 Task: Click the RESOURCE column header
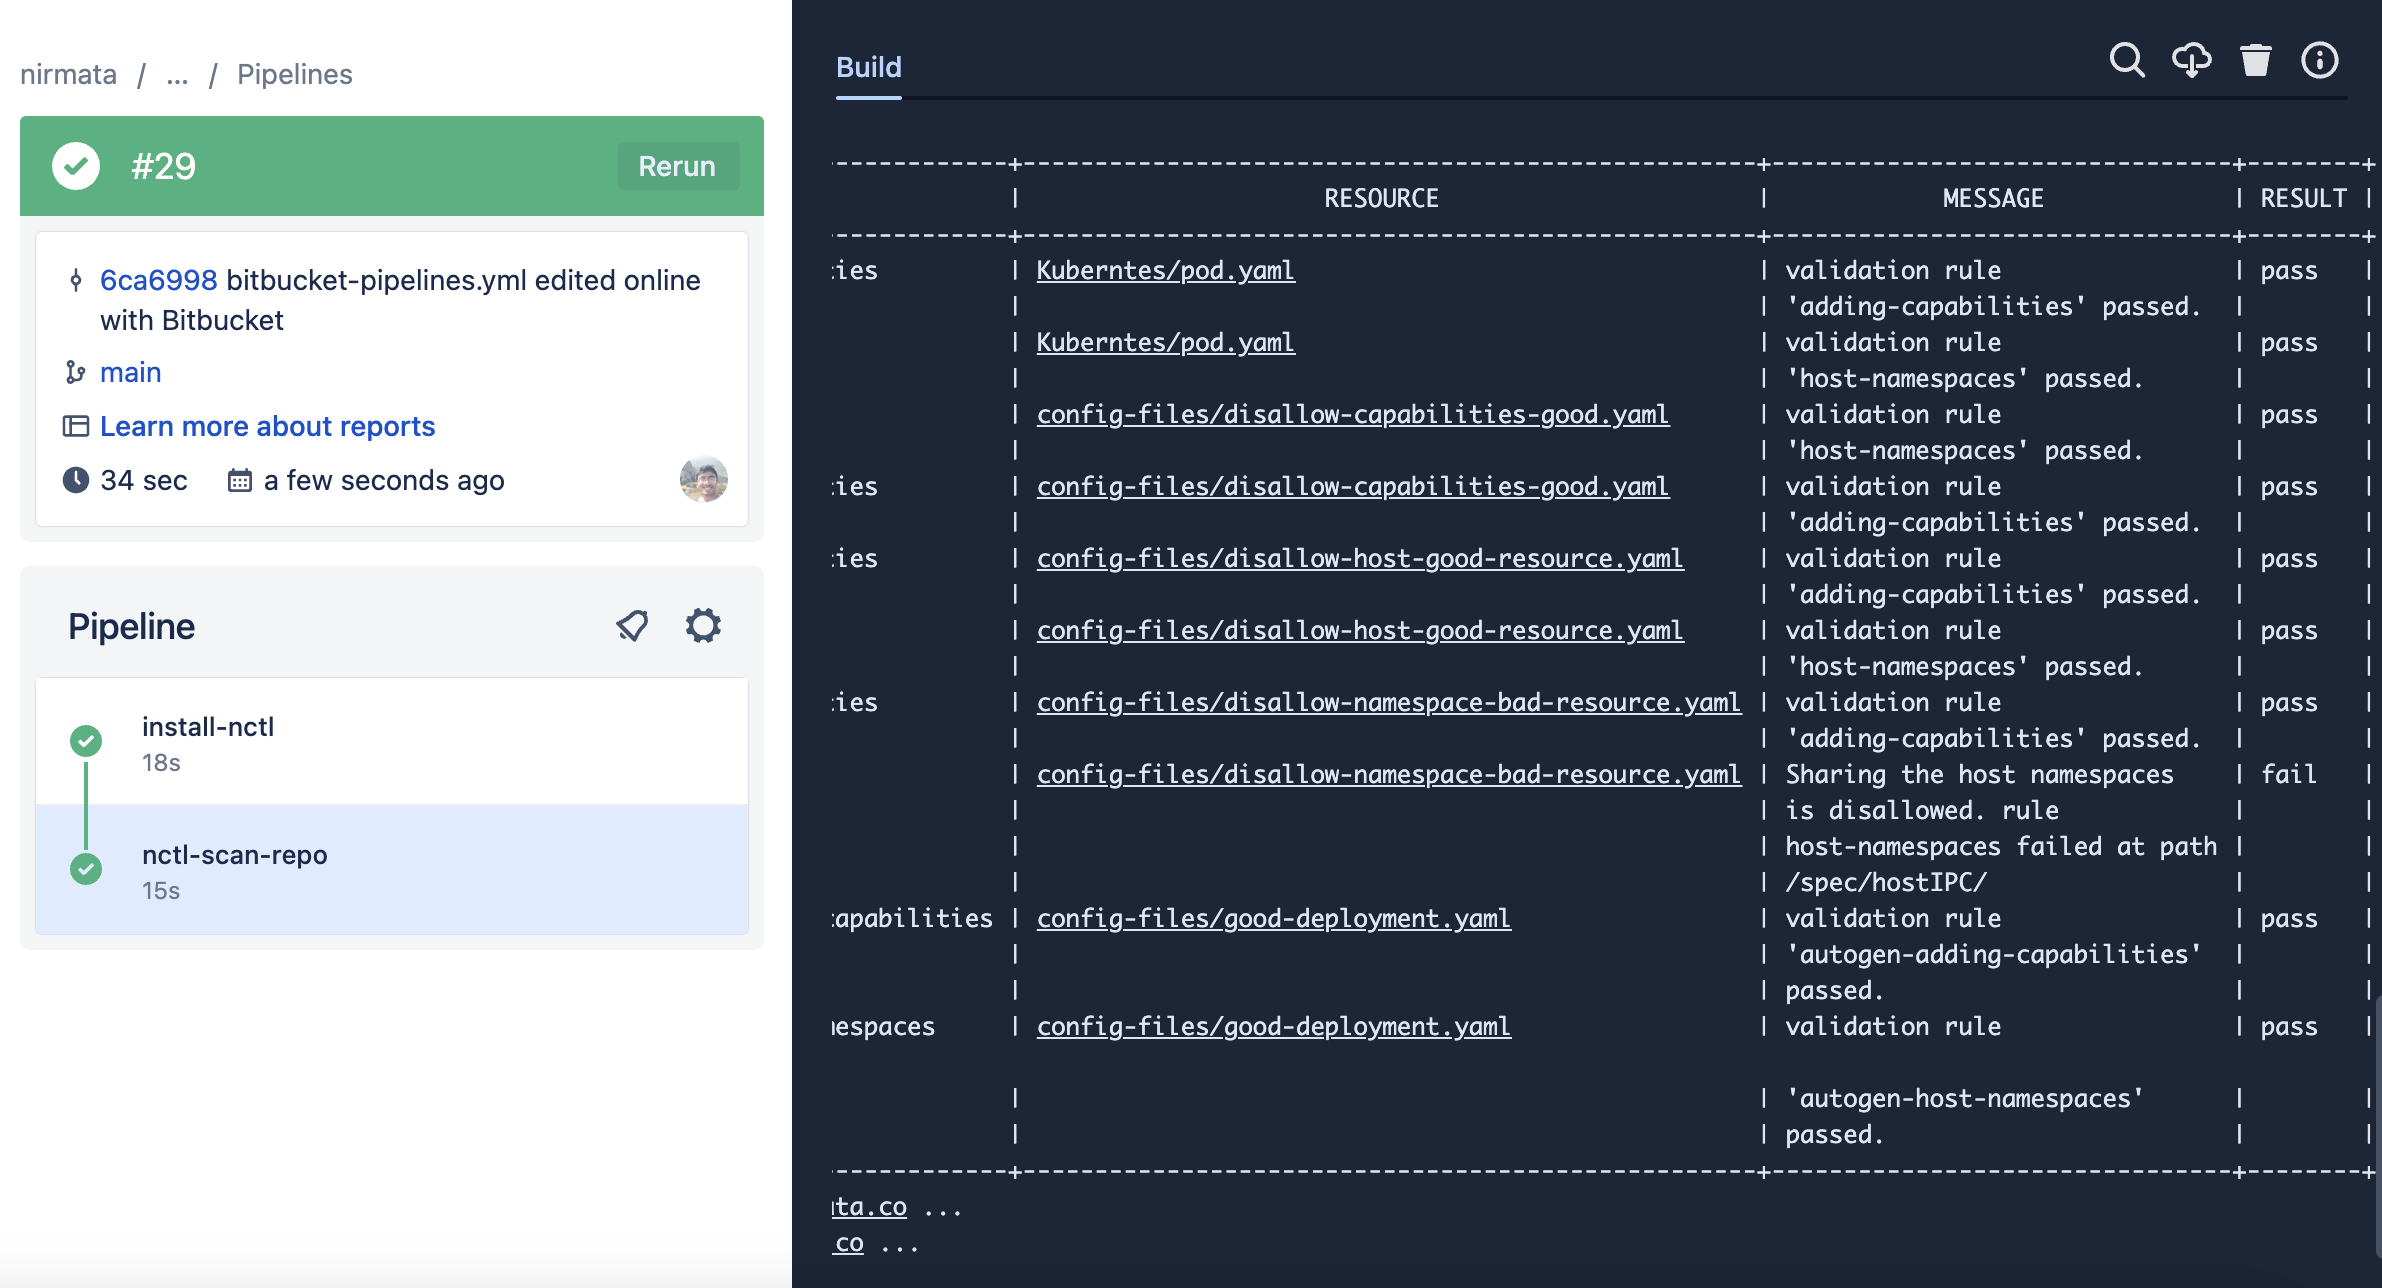(1381, 198)
